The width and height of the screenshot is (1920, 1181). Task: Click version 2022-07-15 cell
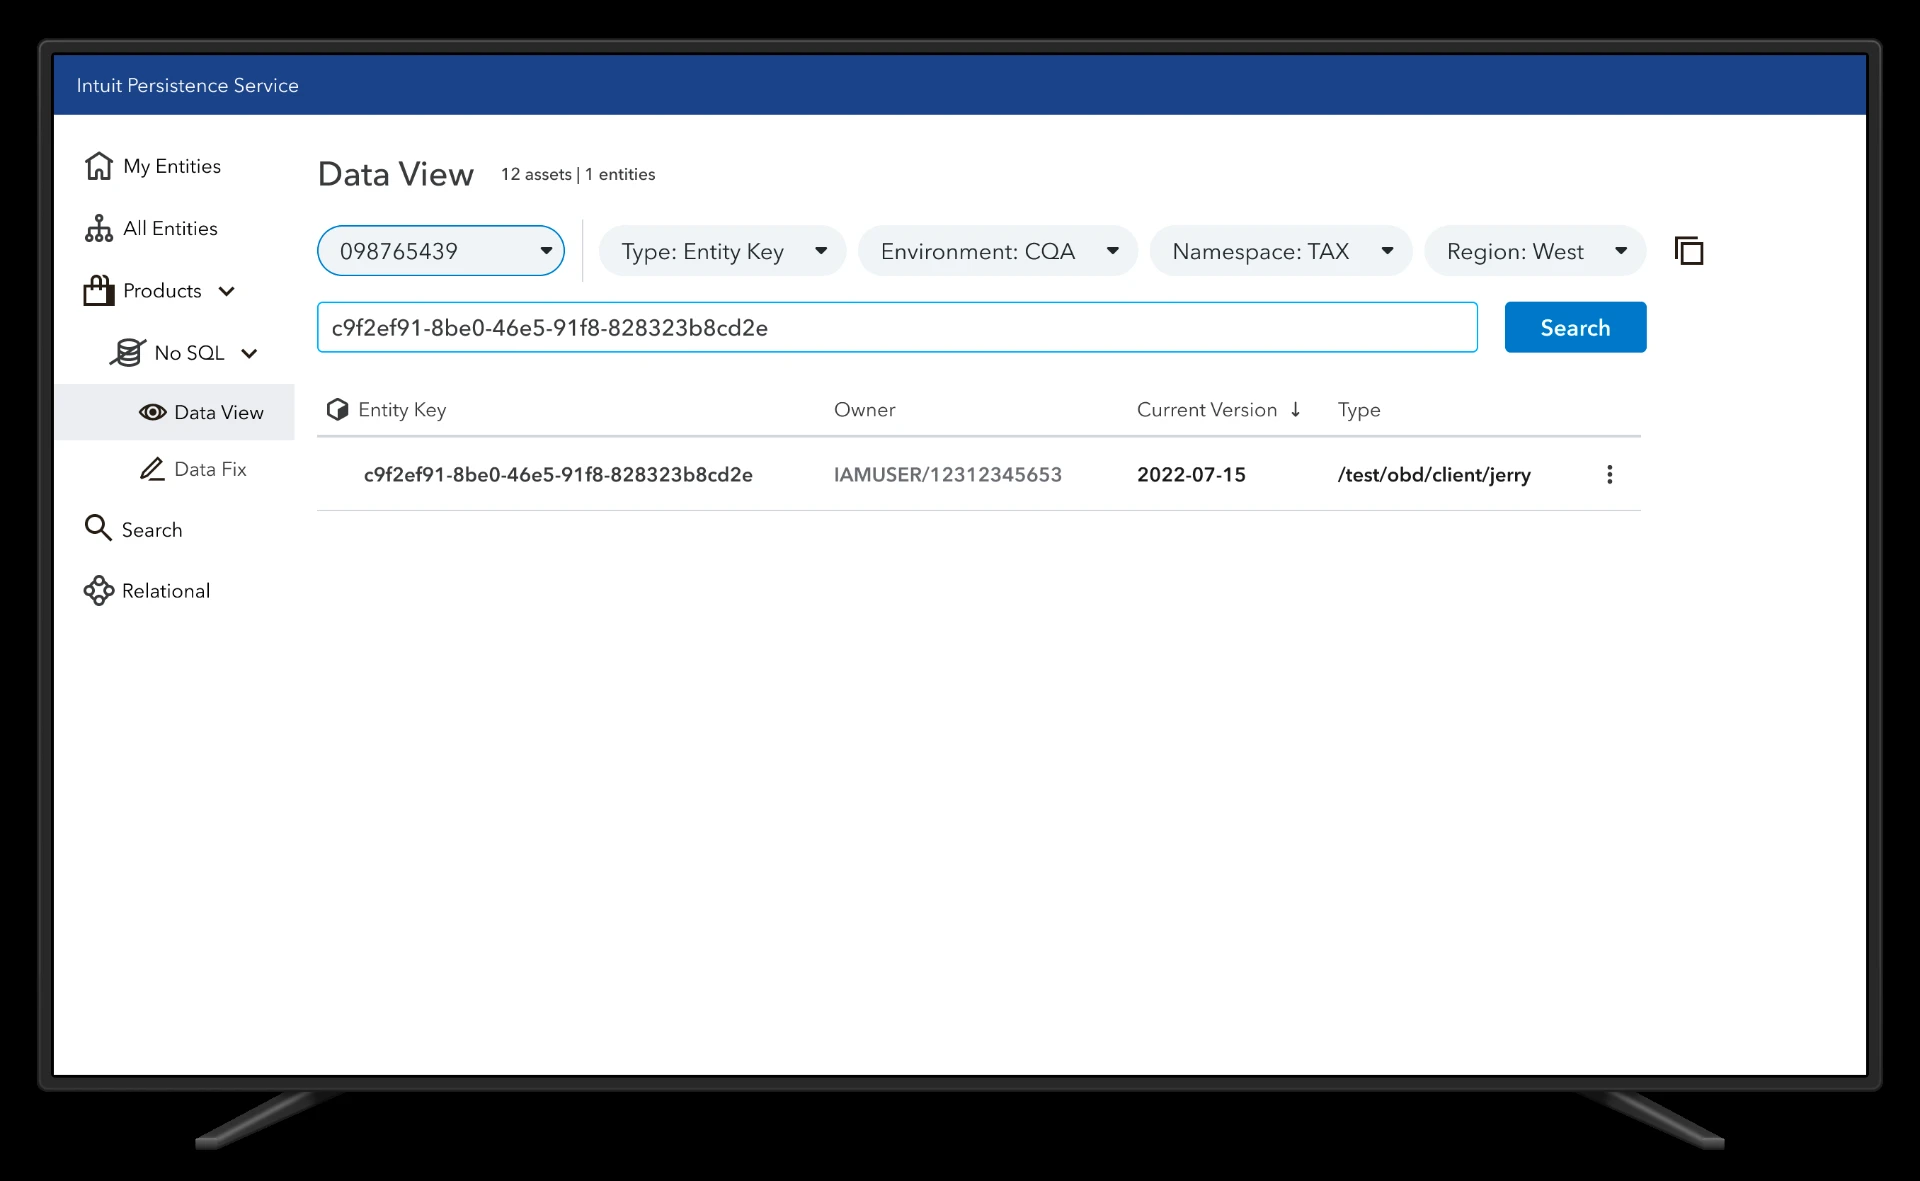point(1191,475)
